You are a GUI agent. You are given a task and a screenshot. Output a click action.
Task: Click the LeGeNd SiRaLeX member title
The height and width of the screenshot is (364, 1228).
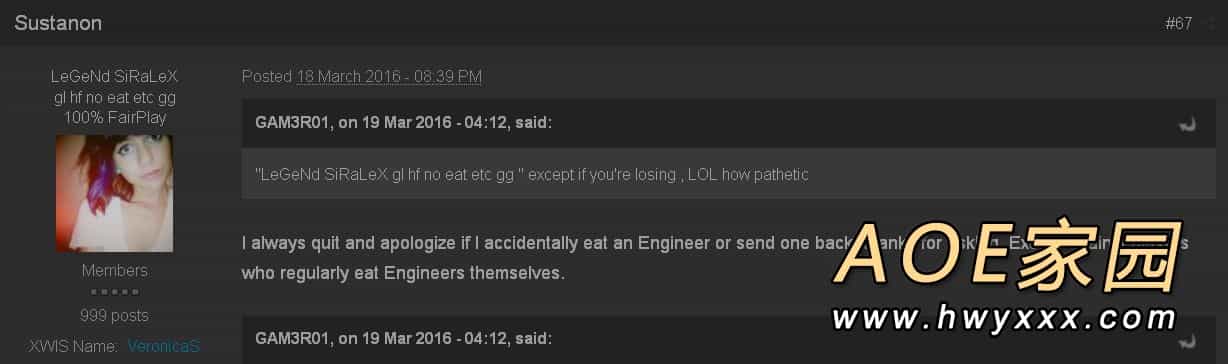pos(114,77)
